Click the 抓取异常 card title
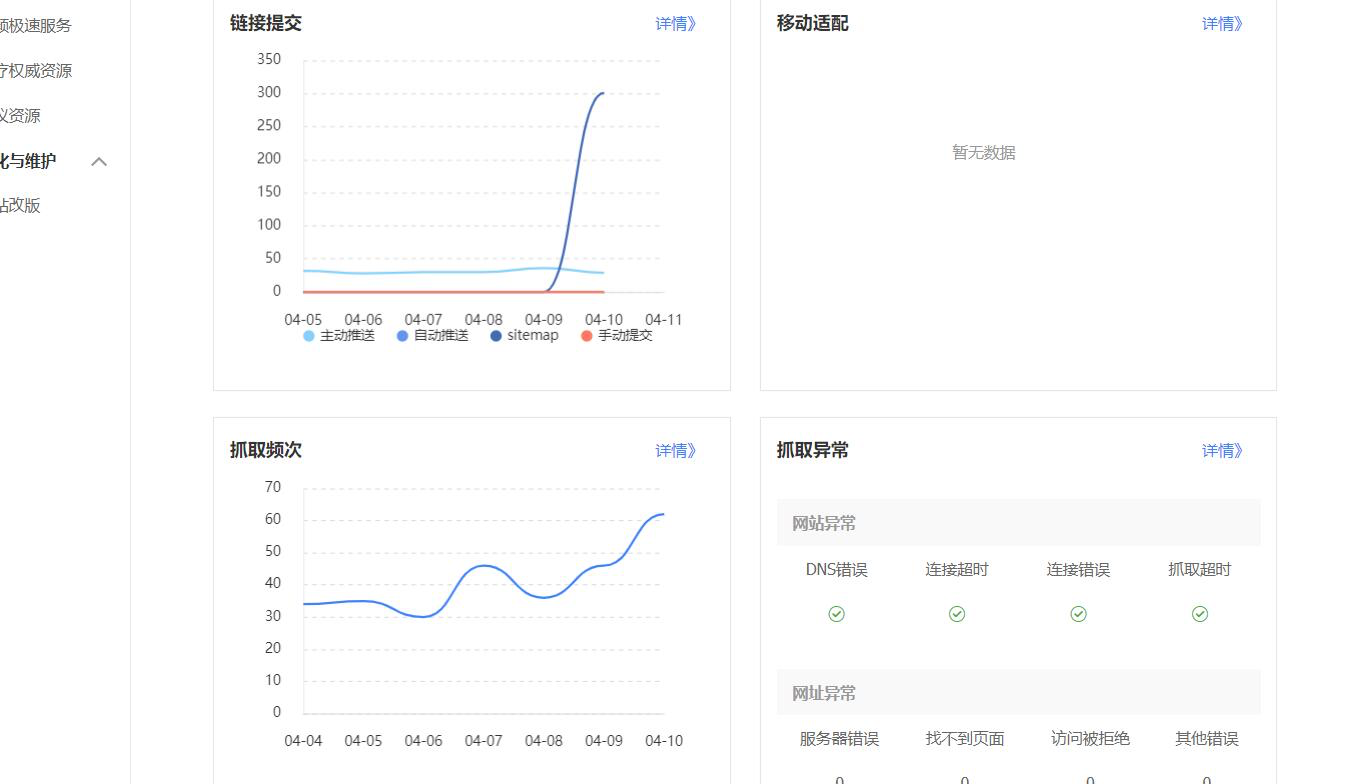 (x=813, y=450)
